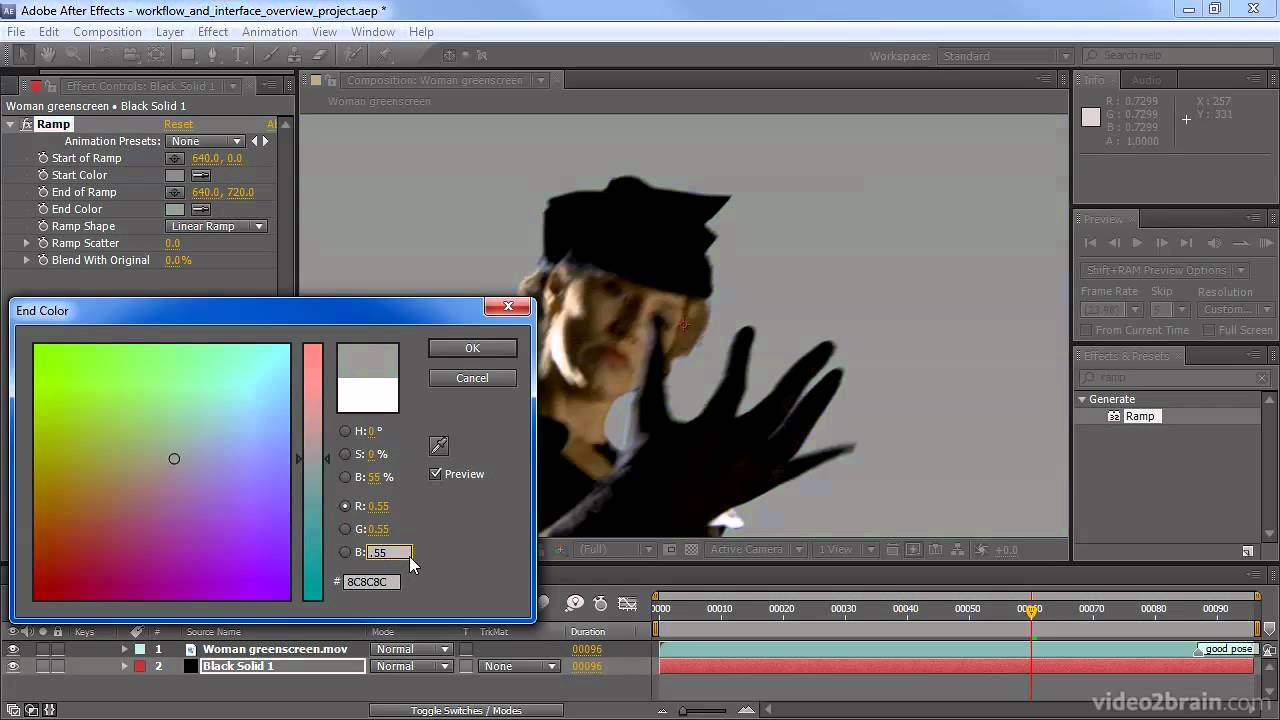This screenshot has height=720, width=1280.
Task: Select the Hand tool
Action: click(48, 55)
